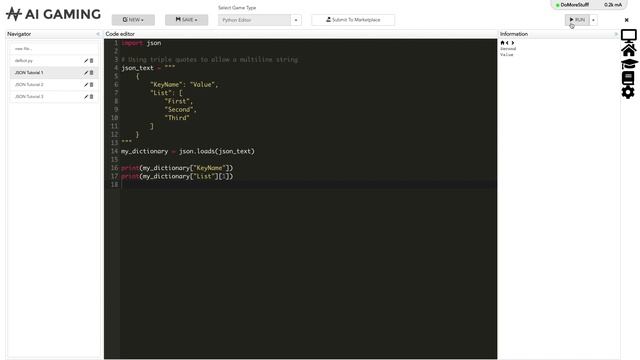Open the graduation cap tutorials icon
640x360 pixels.
pyautogui.click(x=629, y=64)
